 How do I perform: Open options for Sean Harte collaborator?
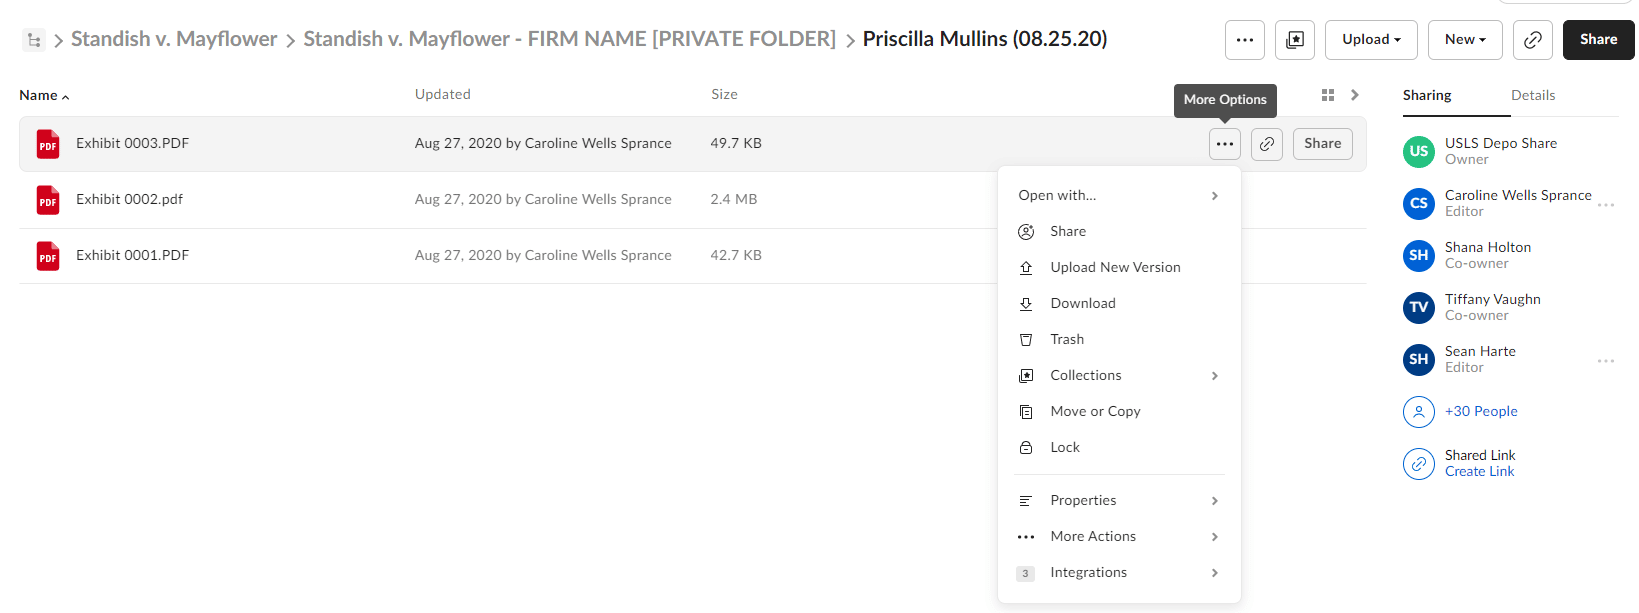click(x=1606, y=360)
